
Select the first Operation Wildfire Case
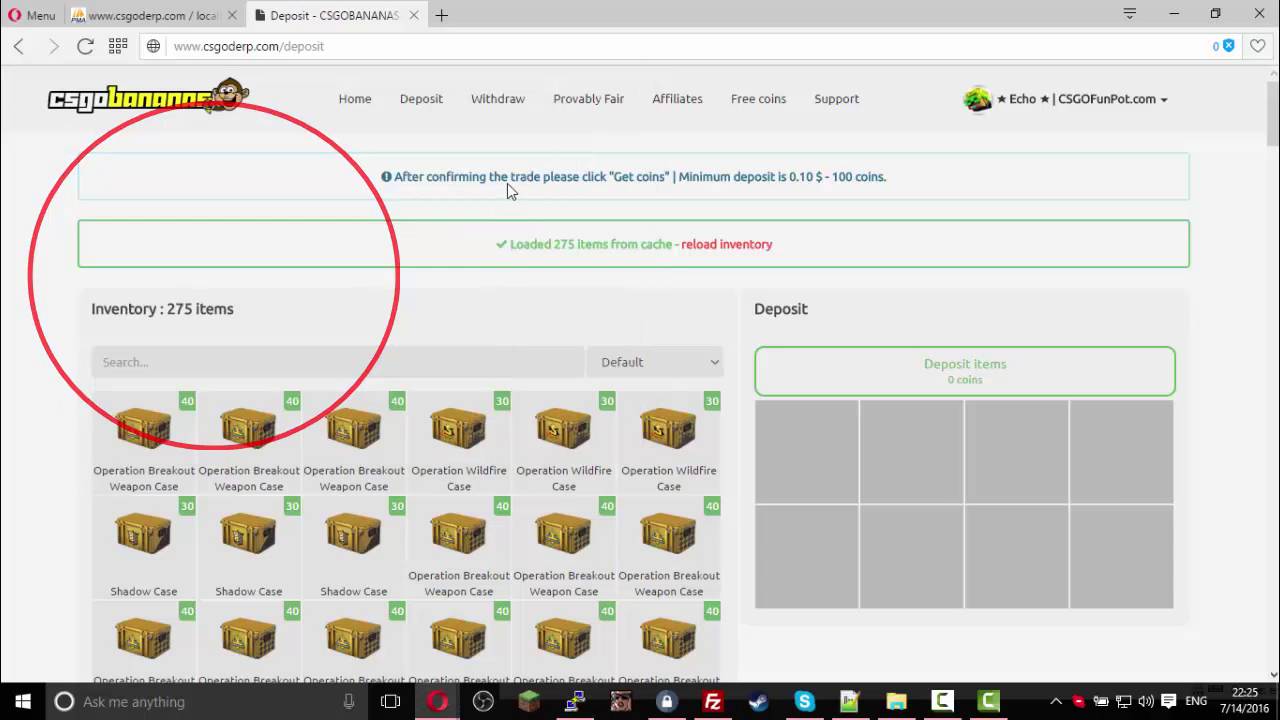(459, 442)
